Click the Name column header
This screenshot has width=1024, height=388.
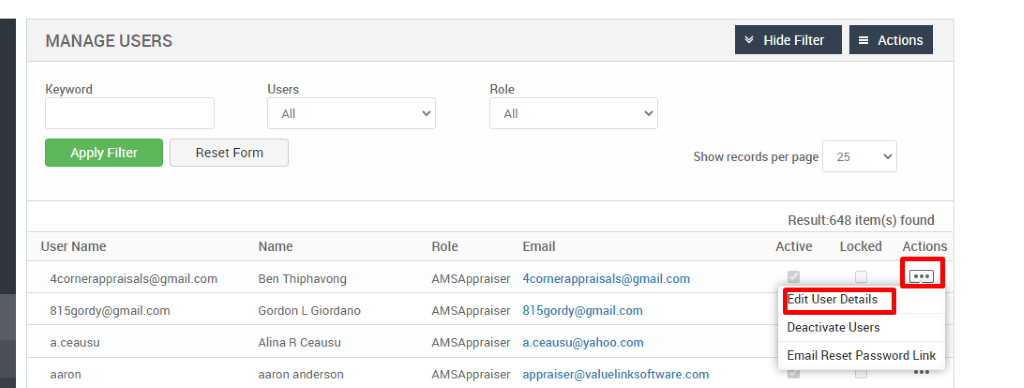tap(276, 246)
